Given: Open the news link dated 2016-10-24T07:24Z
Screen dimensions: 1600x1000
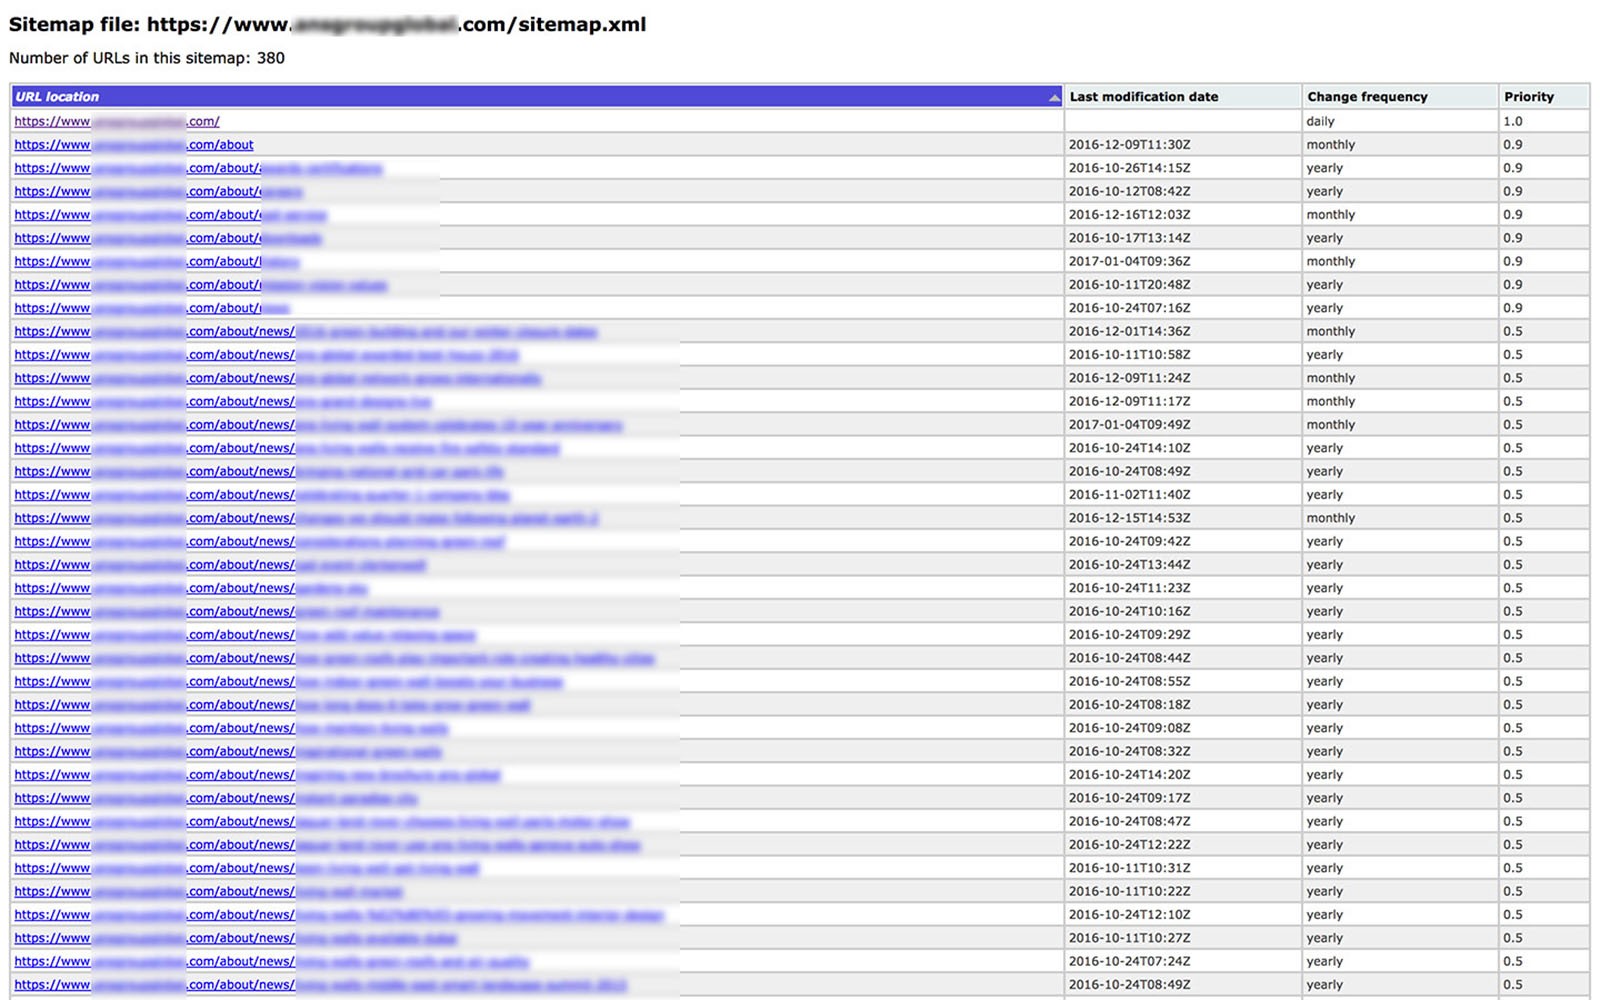Looking at the screenshot, I should (x=272, y=962).
